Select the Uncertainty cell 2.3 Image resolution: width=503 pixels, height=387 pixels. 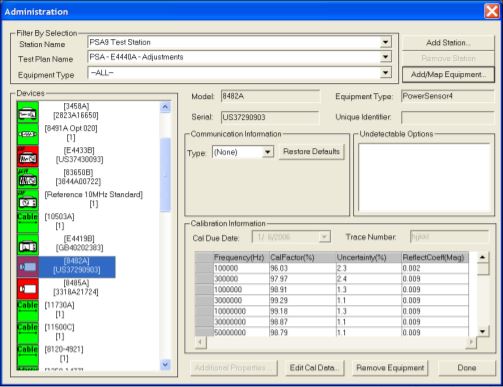pyautogui.click(x=368, y=268)
